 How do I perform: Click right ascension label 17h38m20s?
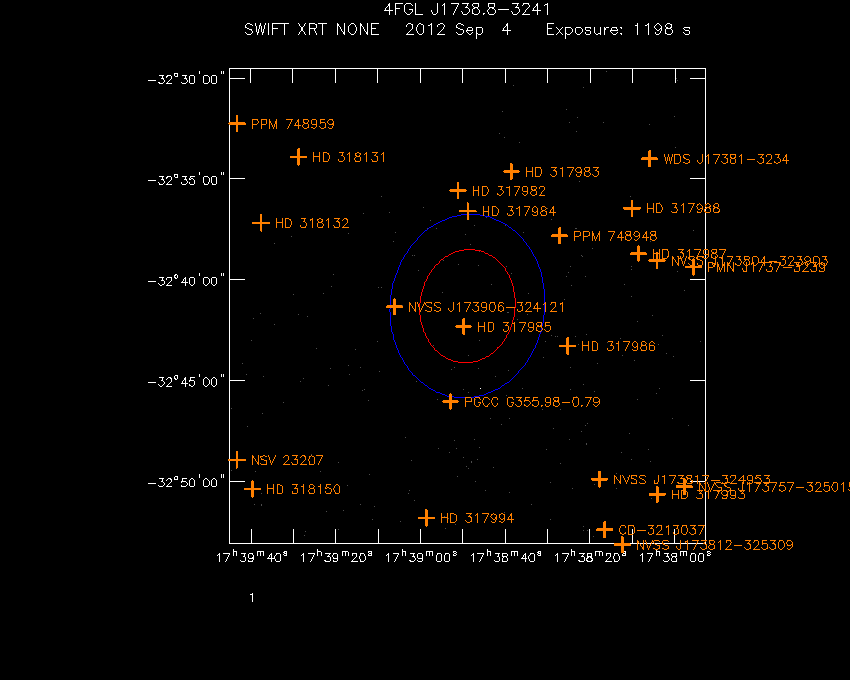[590, 557]
